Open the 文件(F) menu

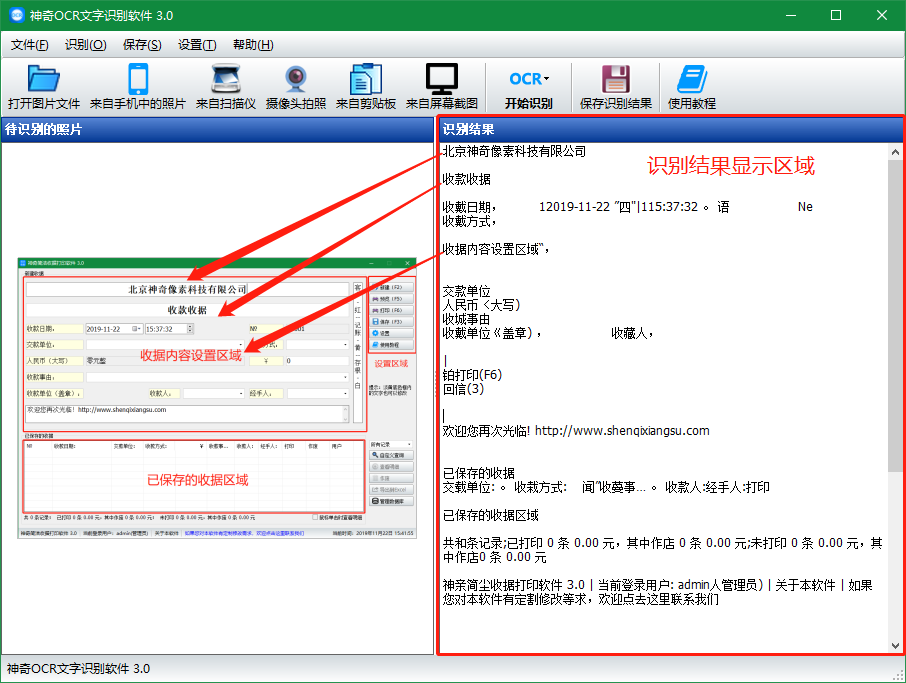tap(30, 45)
